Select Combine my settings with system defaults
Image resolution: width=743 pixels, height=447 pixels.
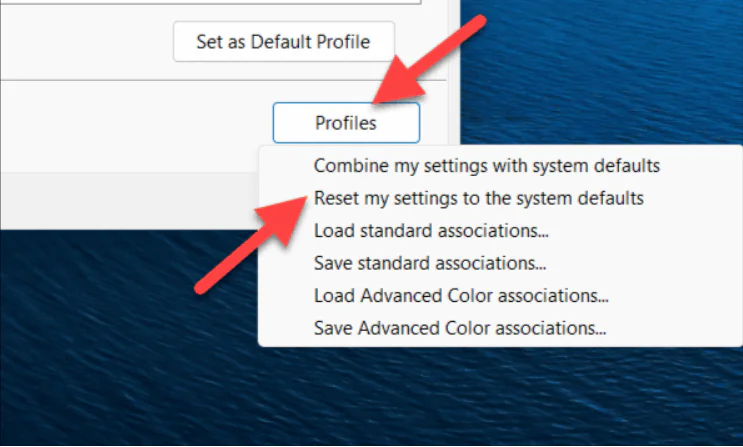[487, 164]
